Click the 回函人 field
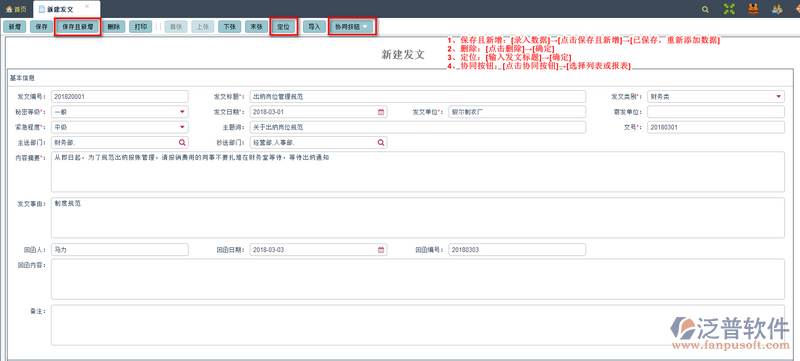800x361 pixels. coord(120,250)
